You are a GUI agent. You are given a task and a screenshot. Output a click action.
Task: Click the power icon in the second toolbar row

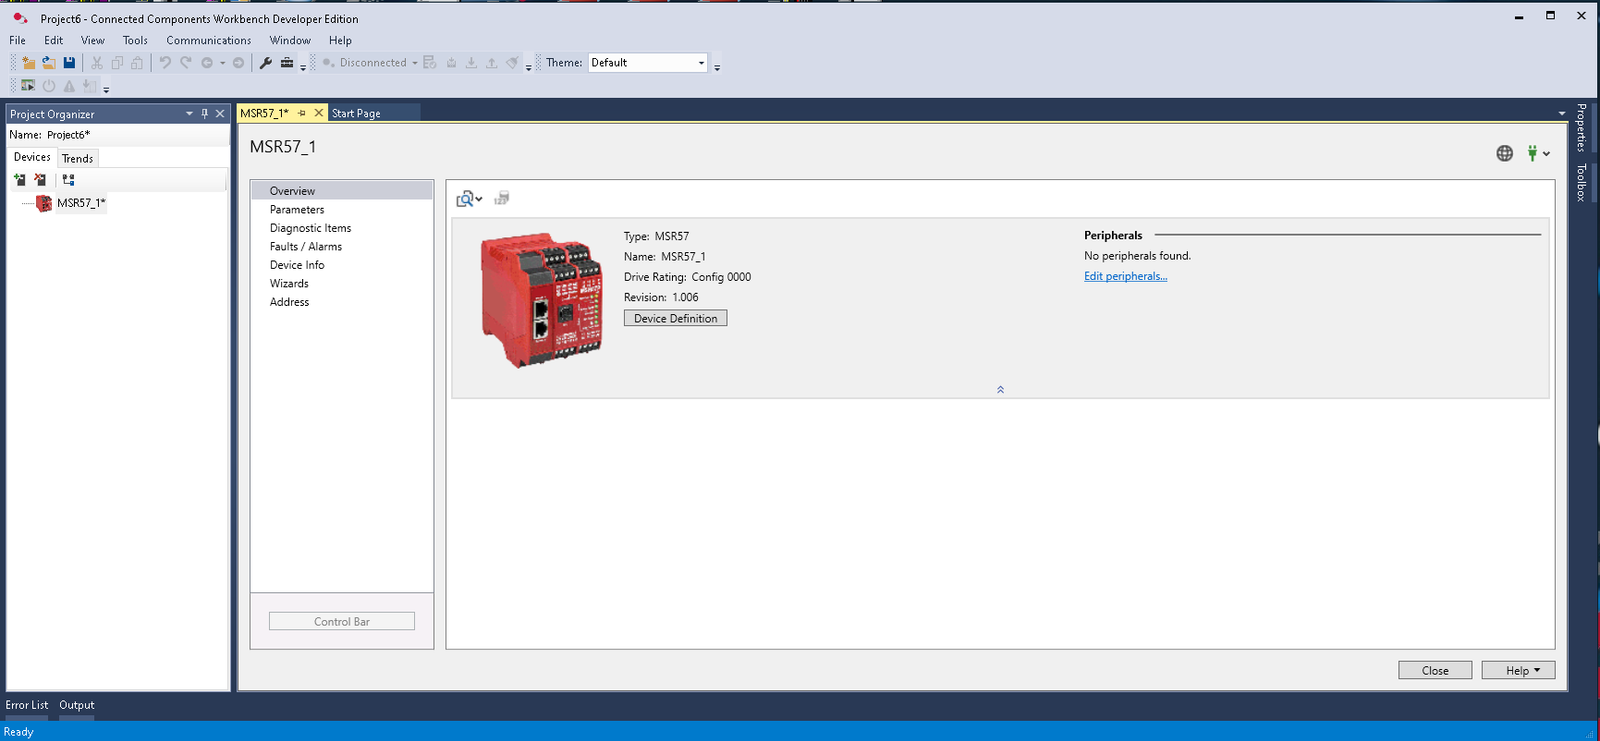click(49, 86)
